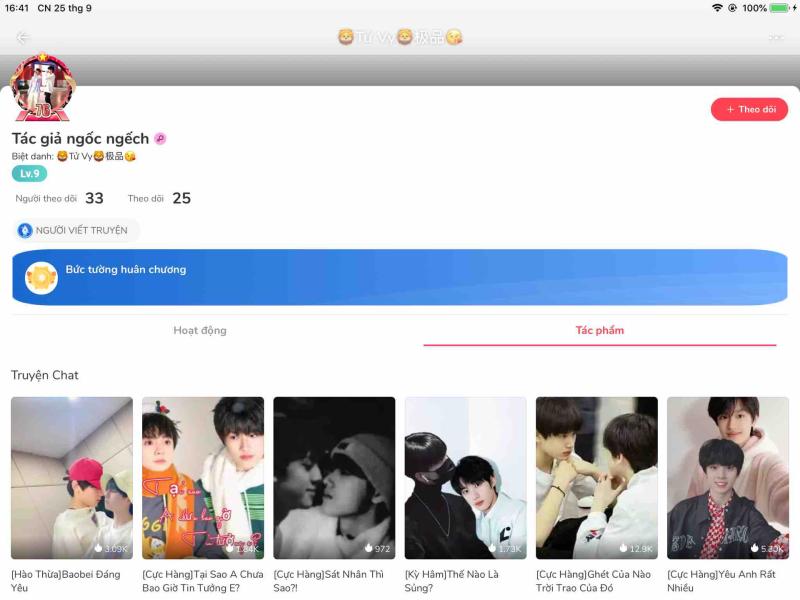Screen dimensions: 800x600
Task: Open the Bức tường huân chương banner
Action: pyautogui.click(x=400, y=277)
